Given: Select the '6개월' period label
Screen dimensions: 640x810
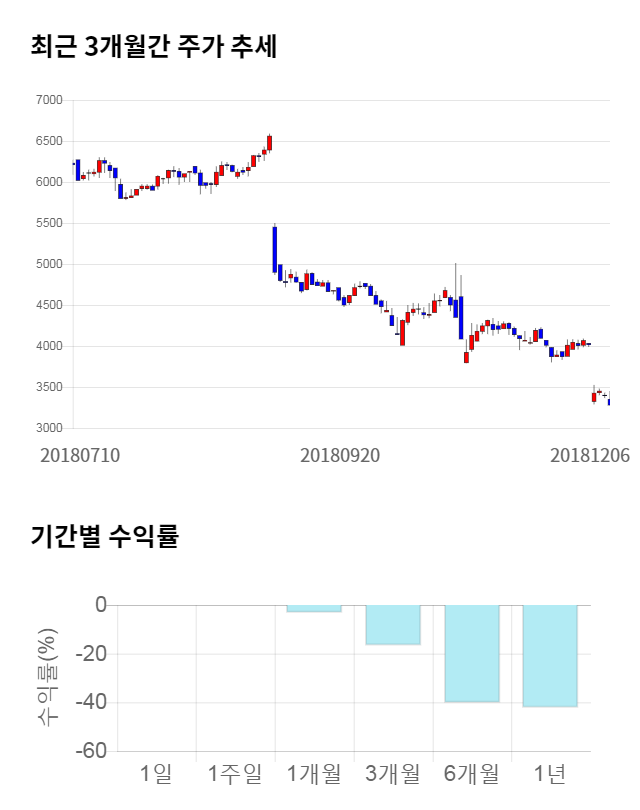Looking at the screenshot, I should click(472, 773).
